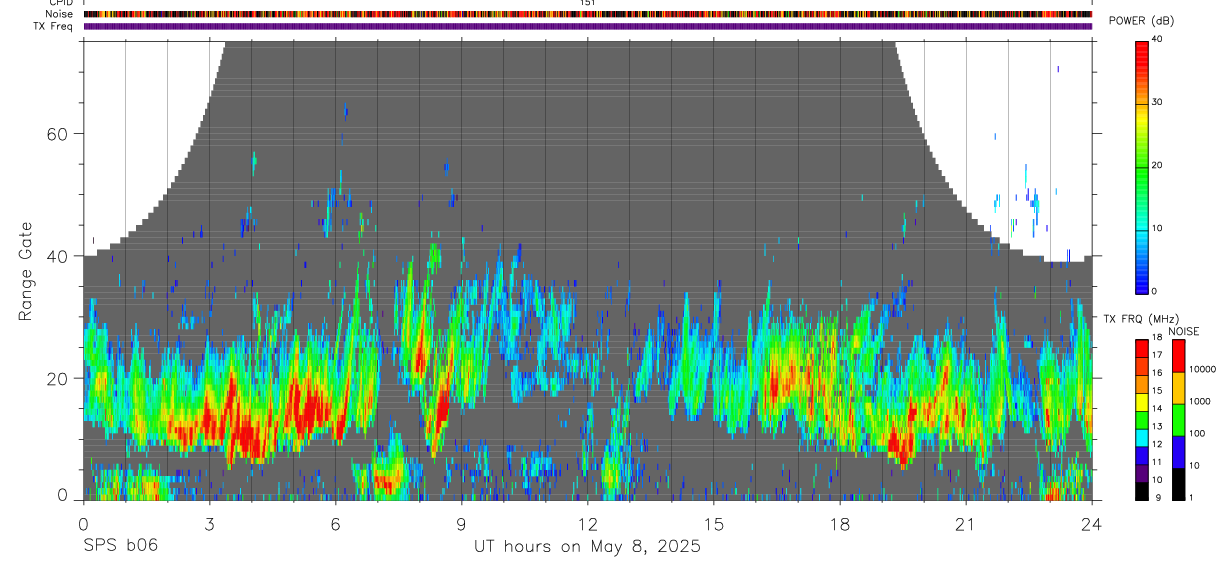Click the UT hours on May 8, 2025 label
Image resolution: width=1228 pixels, height=567 pixels.
[x=587, y=547]
